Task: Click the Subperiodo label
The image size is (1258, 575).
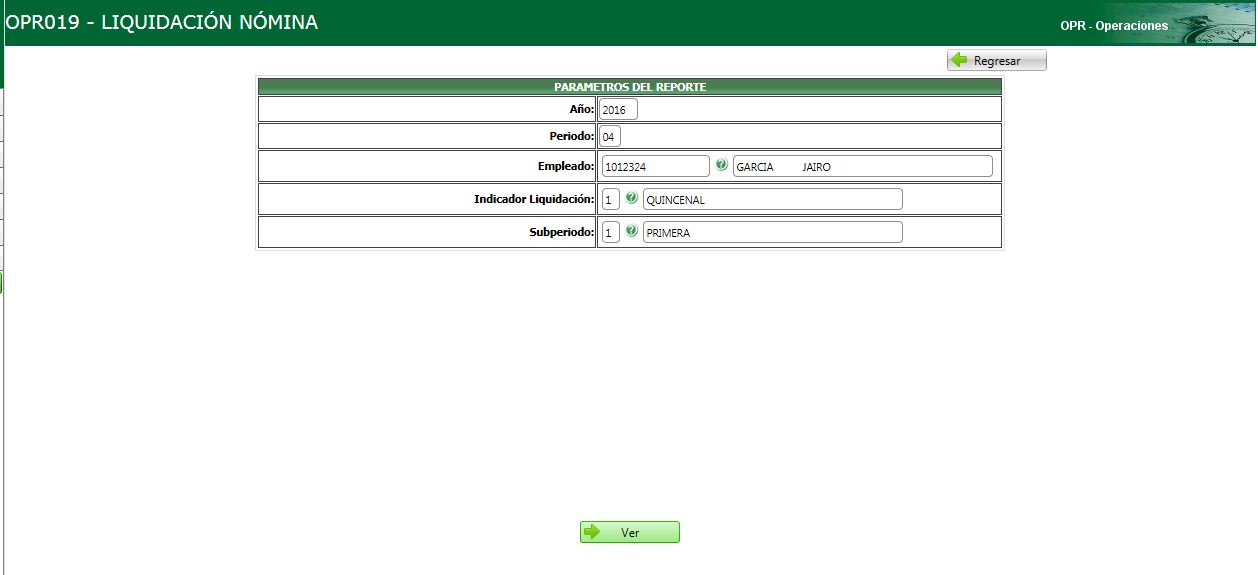Action: [562, 232]
